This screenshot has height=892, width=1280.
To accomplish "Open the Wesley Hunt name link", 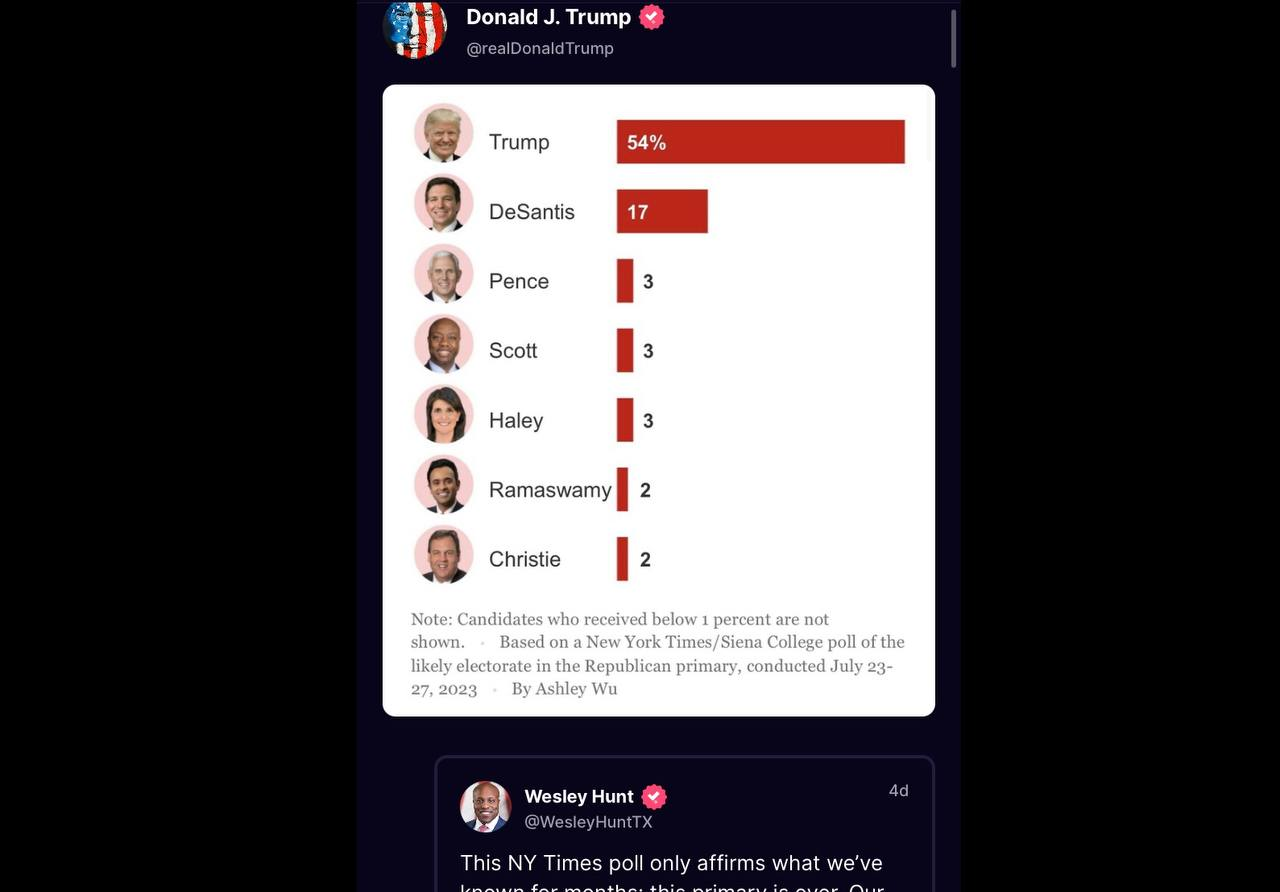I will click(x=579, y=796).
